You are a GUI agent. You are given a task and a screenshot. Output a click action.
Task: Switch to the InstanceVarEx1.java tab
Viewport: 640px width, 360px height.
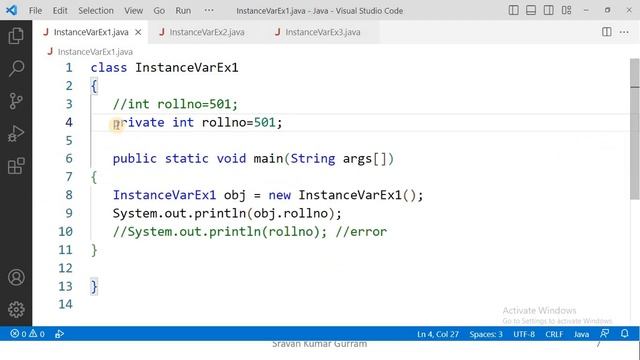coord(91,32)
